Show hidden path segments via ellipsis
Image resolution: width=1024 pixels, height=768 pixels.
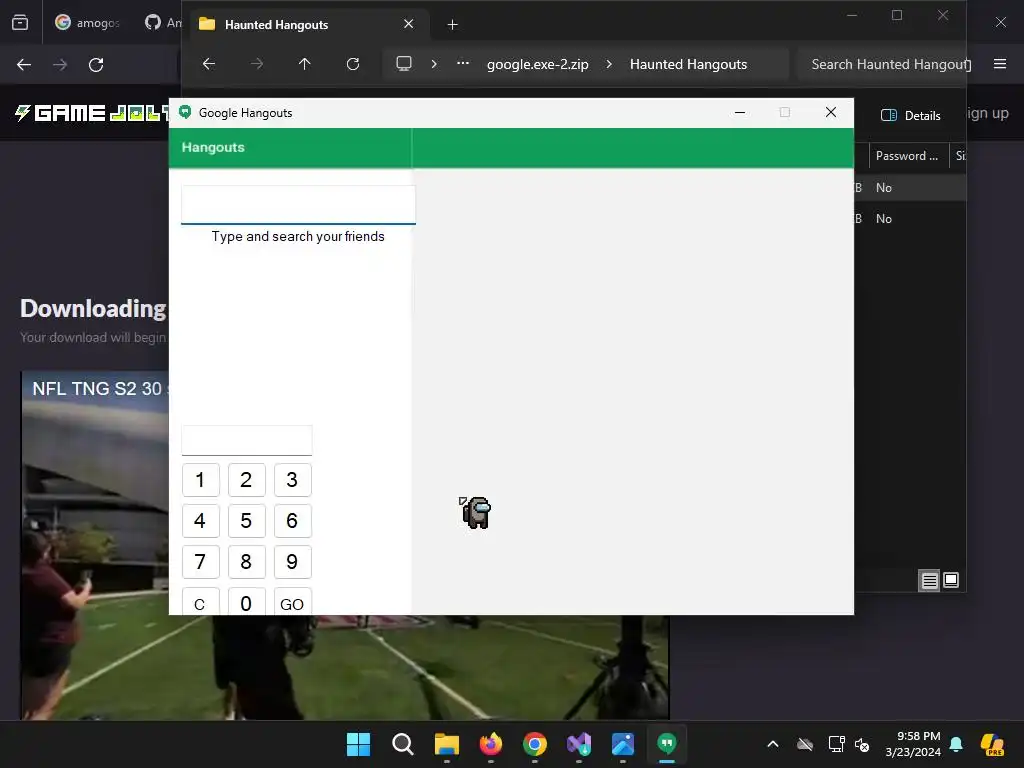[463, 63]
